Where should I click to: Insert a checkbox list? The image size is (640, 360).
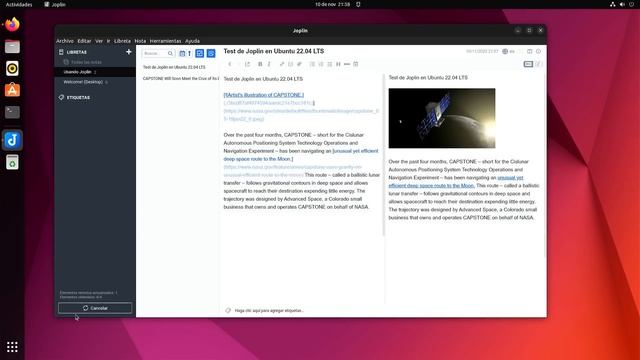click(330, 64)
